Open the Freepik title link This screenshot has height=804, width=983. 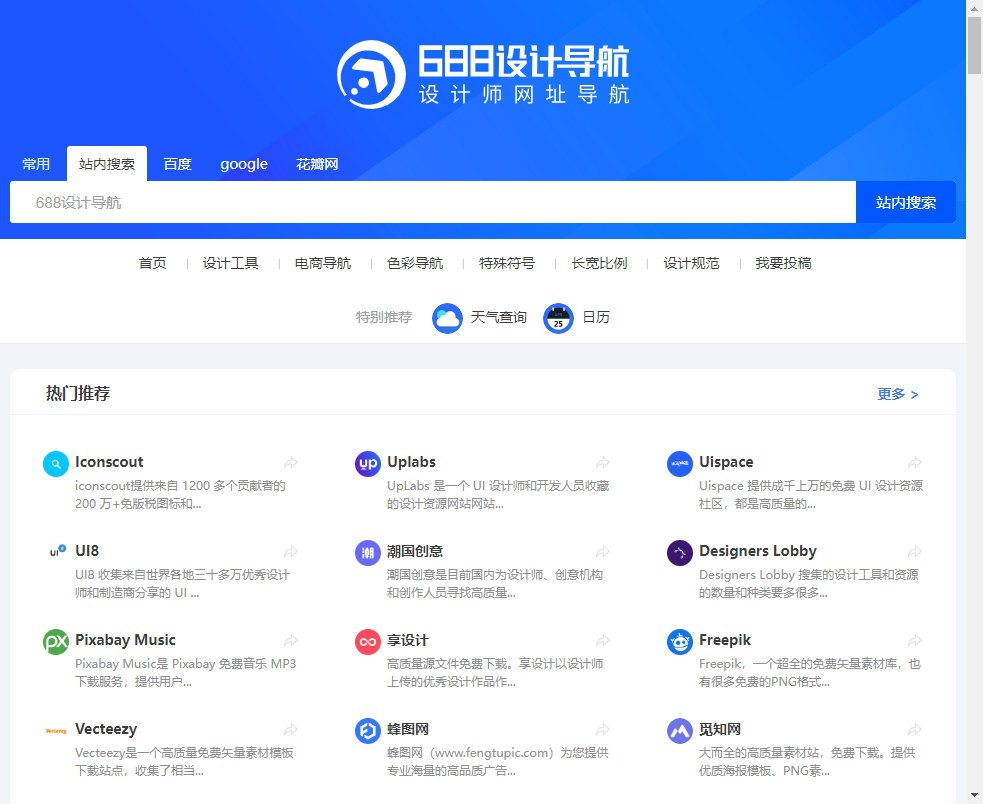(x=725, y=640)
